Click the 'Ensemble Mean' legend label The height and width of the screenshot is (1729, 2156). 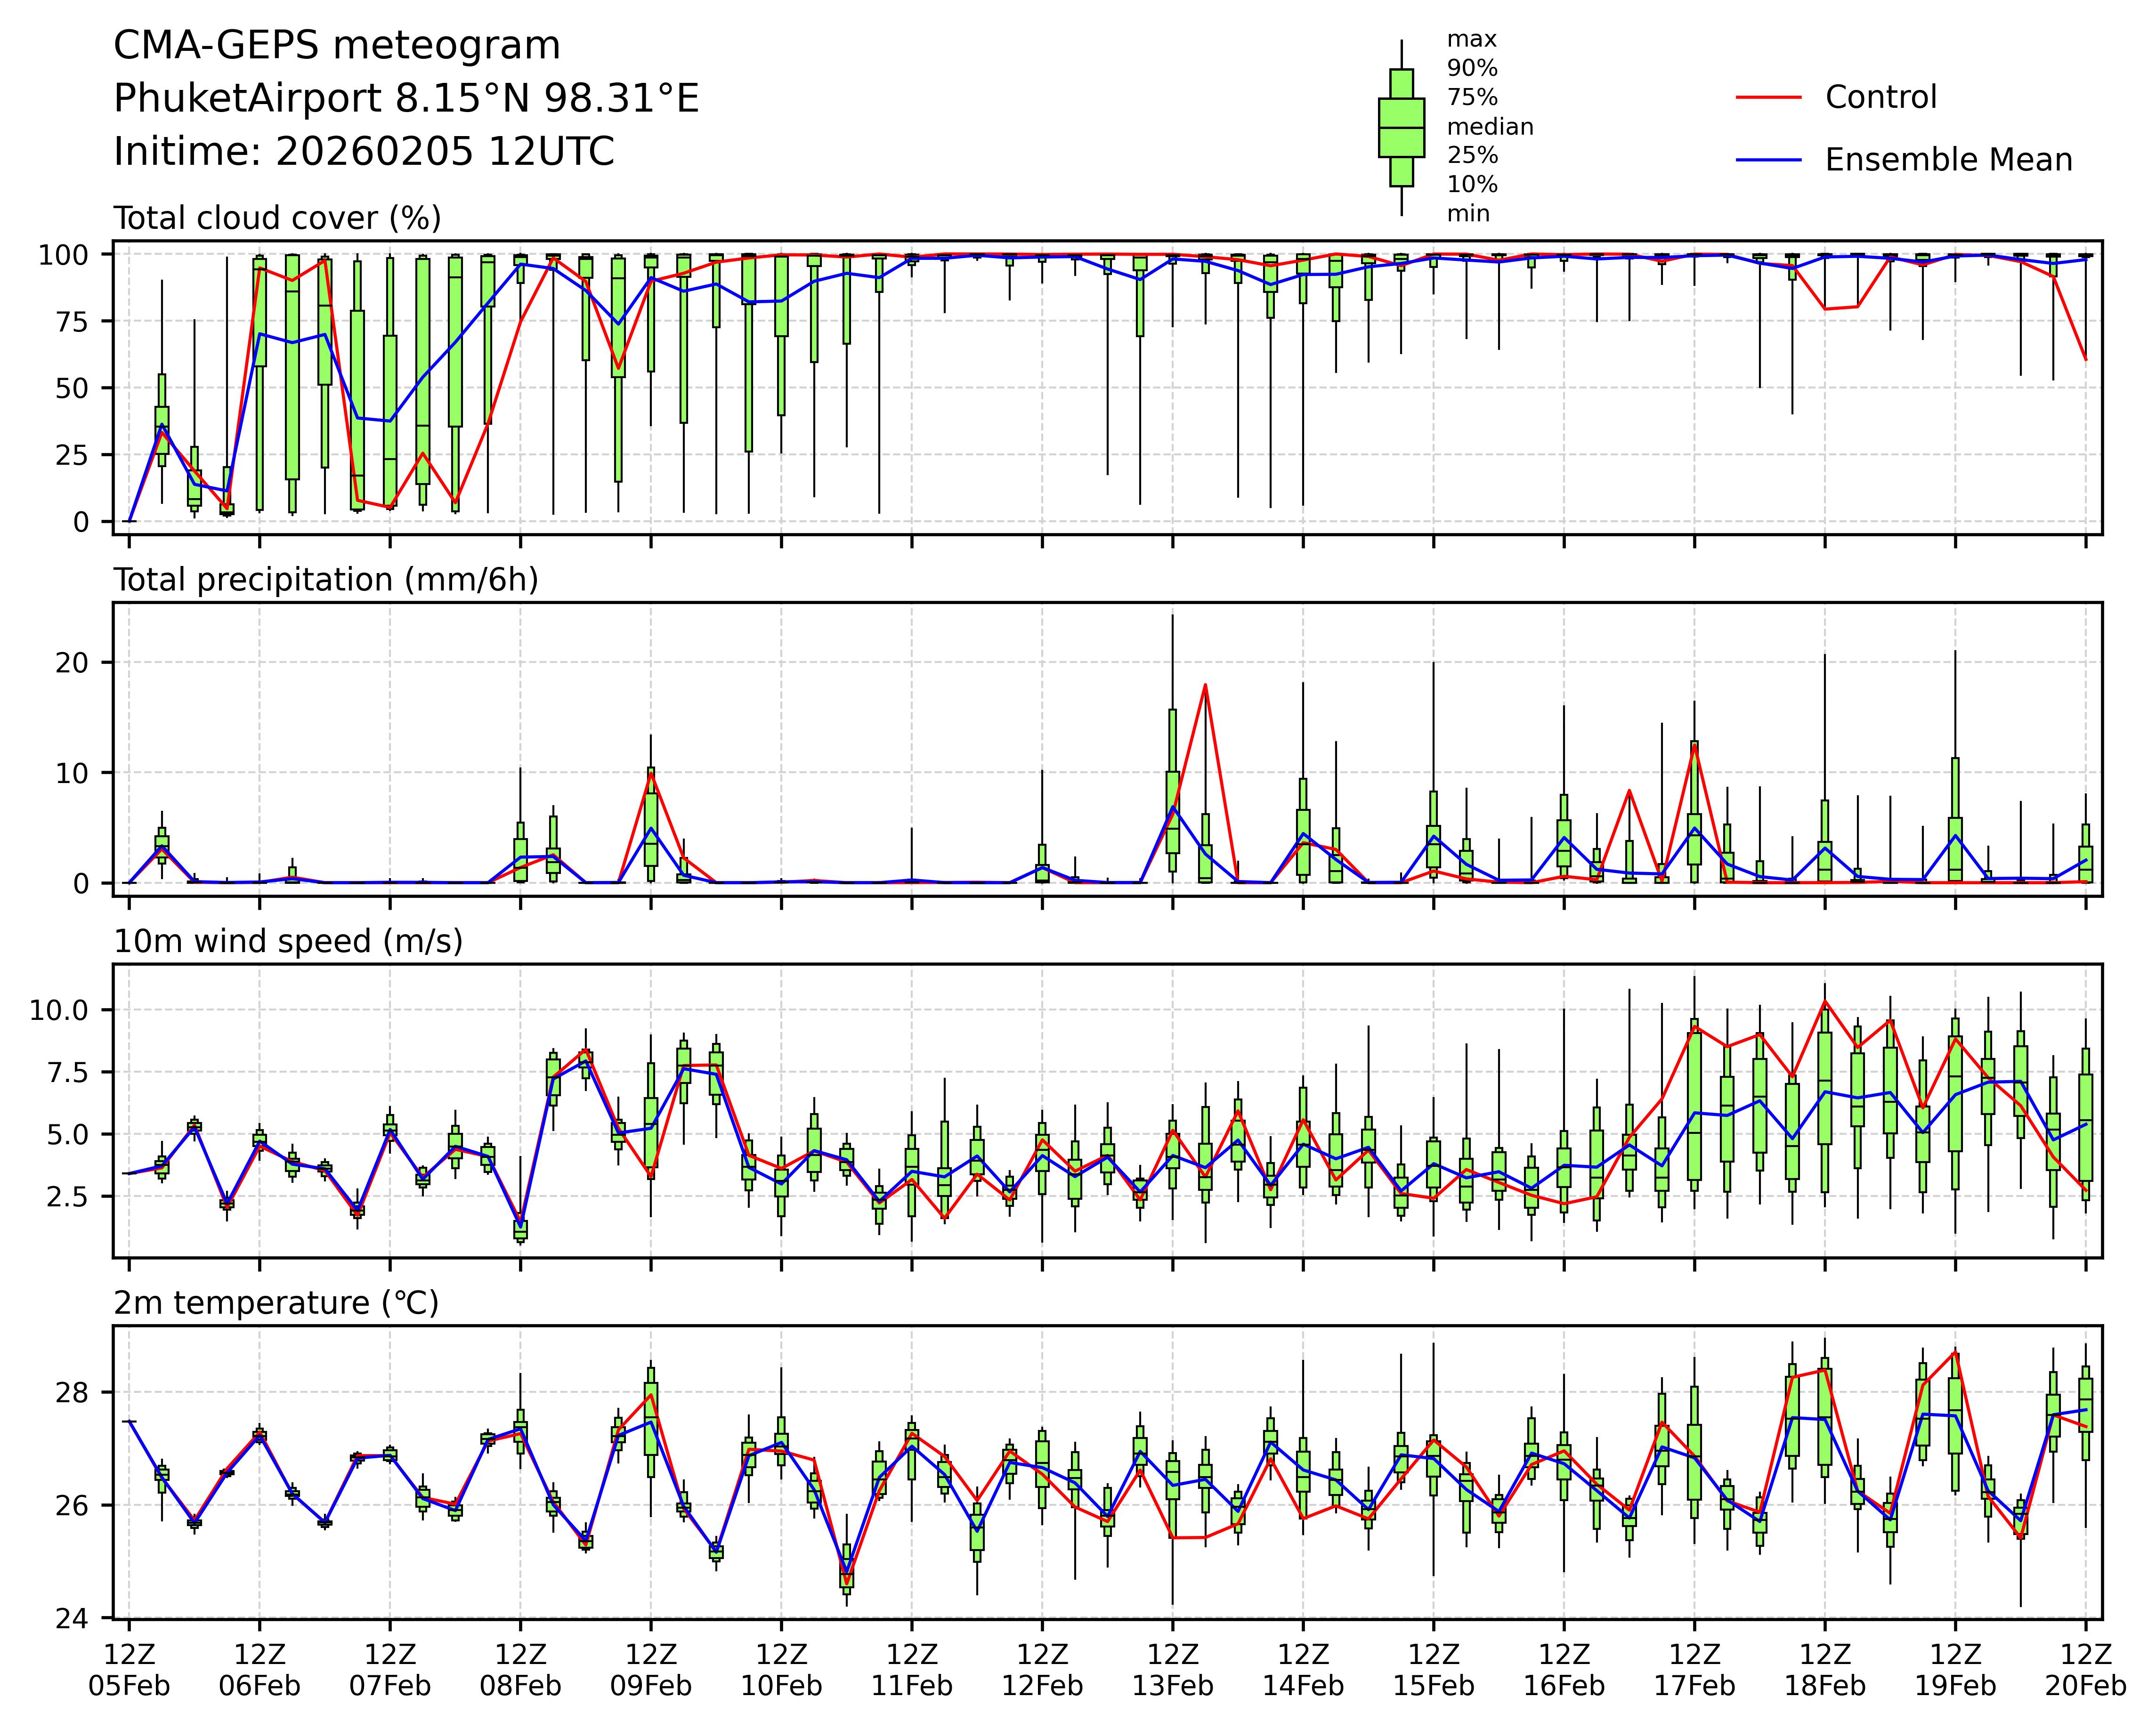tap(1948, 160)
